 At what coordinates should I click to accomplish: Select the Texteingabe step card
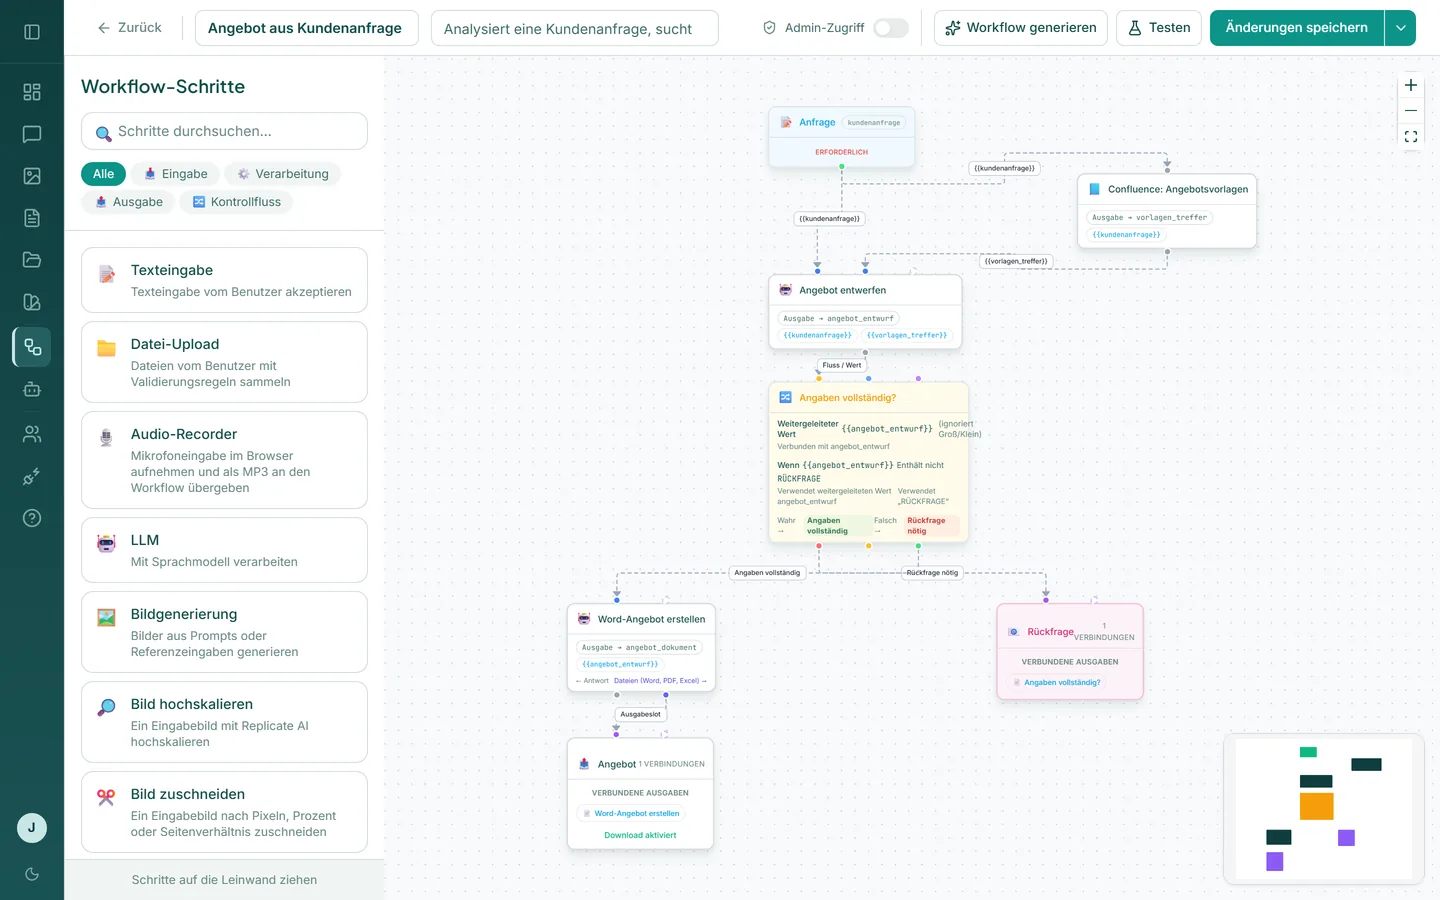(x=224, y=280)
